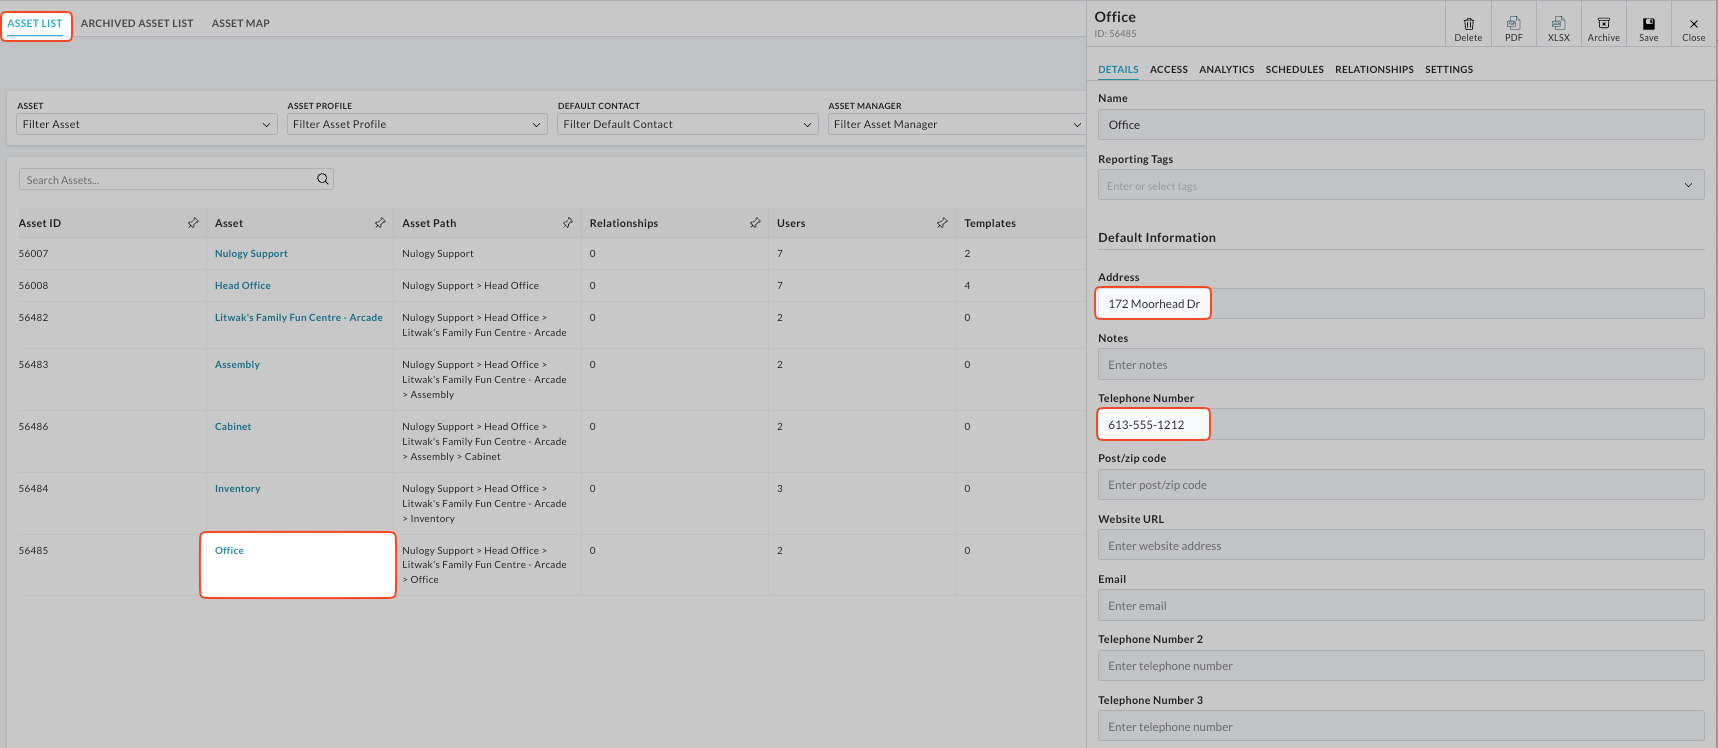Open the Relationships tab in panel
The image size is (1718, 748).
[x=1375, y=70]
